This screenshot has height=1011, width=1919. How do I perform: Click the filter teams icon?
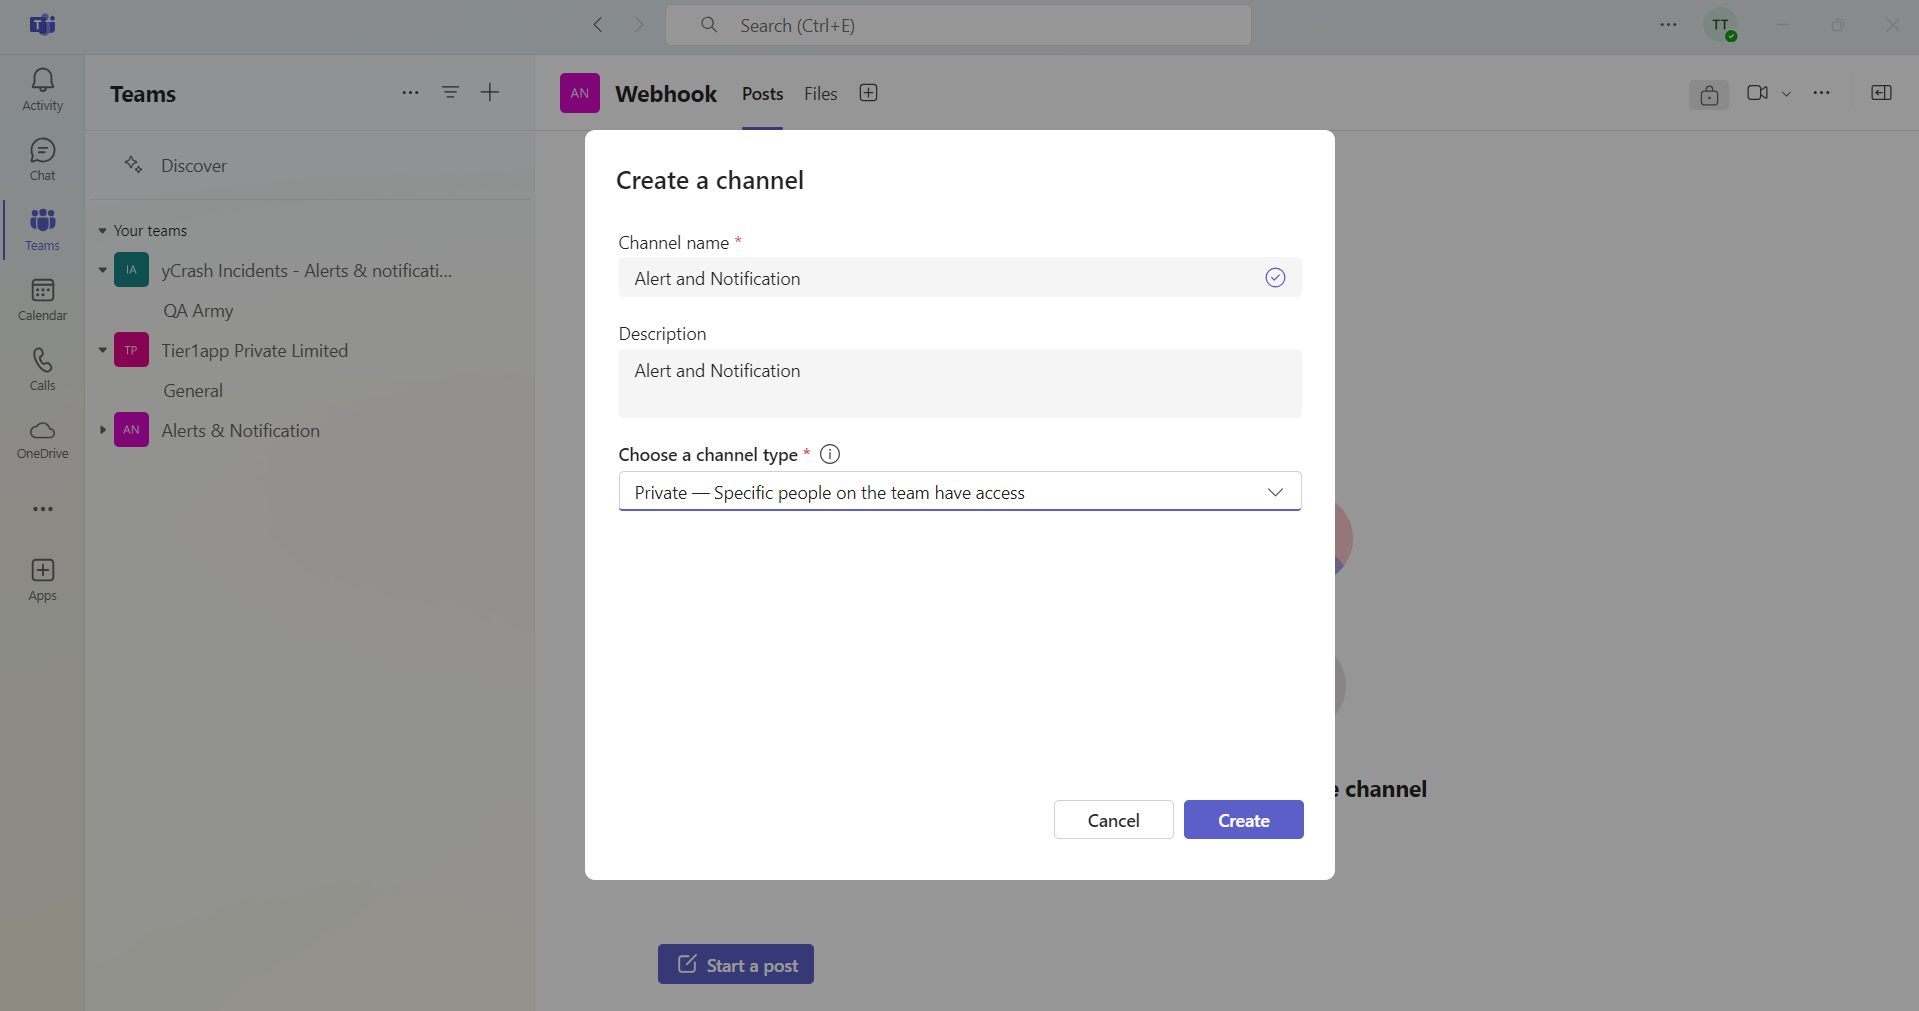tap(450, 93)
